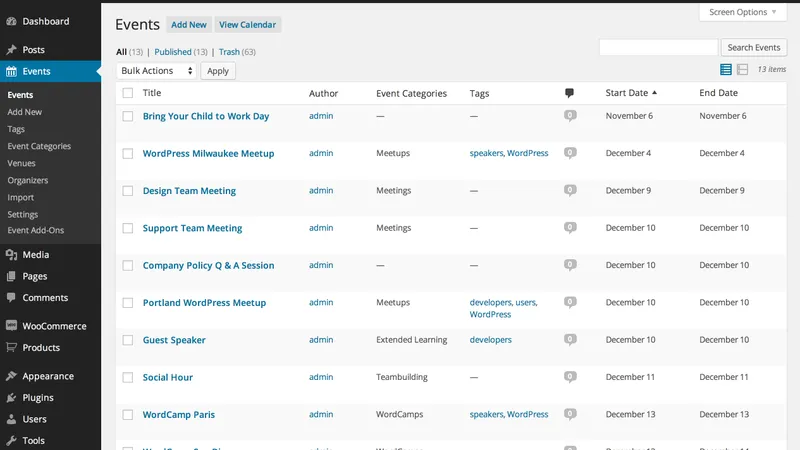Open comment bubble for Company Policy Q & A

[570, 265]
